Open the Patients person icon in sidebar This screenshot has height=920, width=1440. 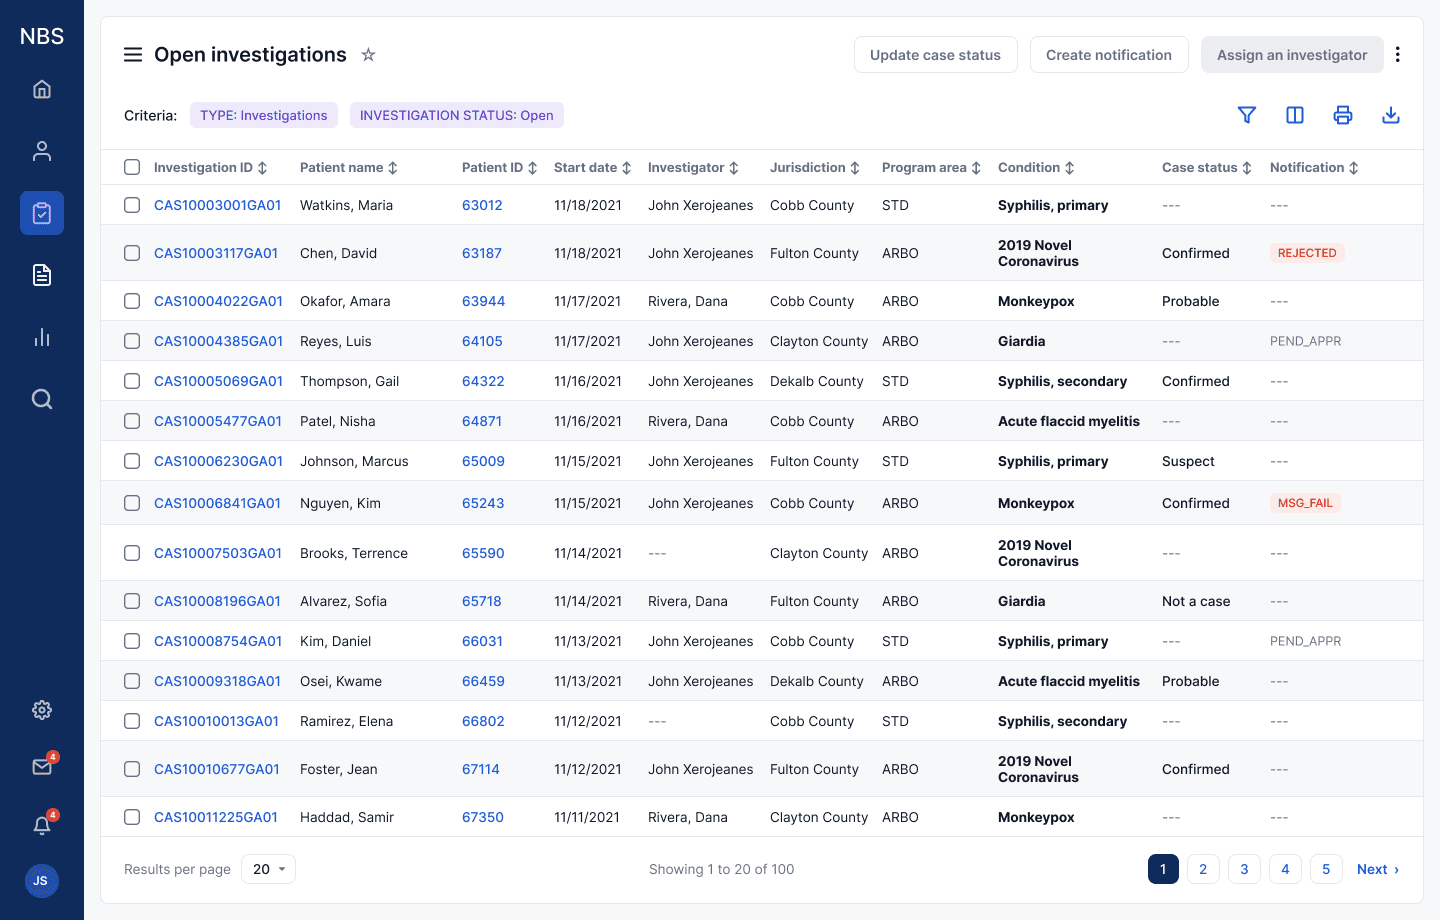pos(42,151)
